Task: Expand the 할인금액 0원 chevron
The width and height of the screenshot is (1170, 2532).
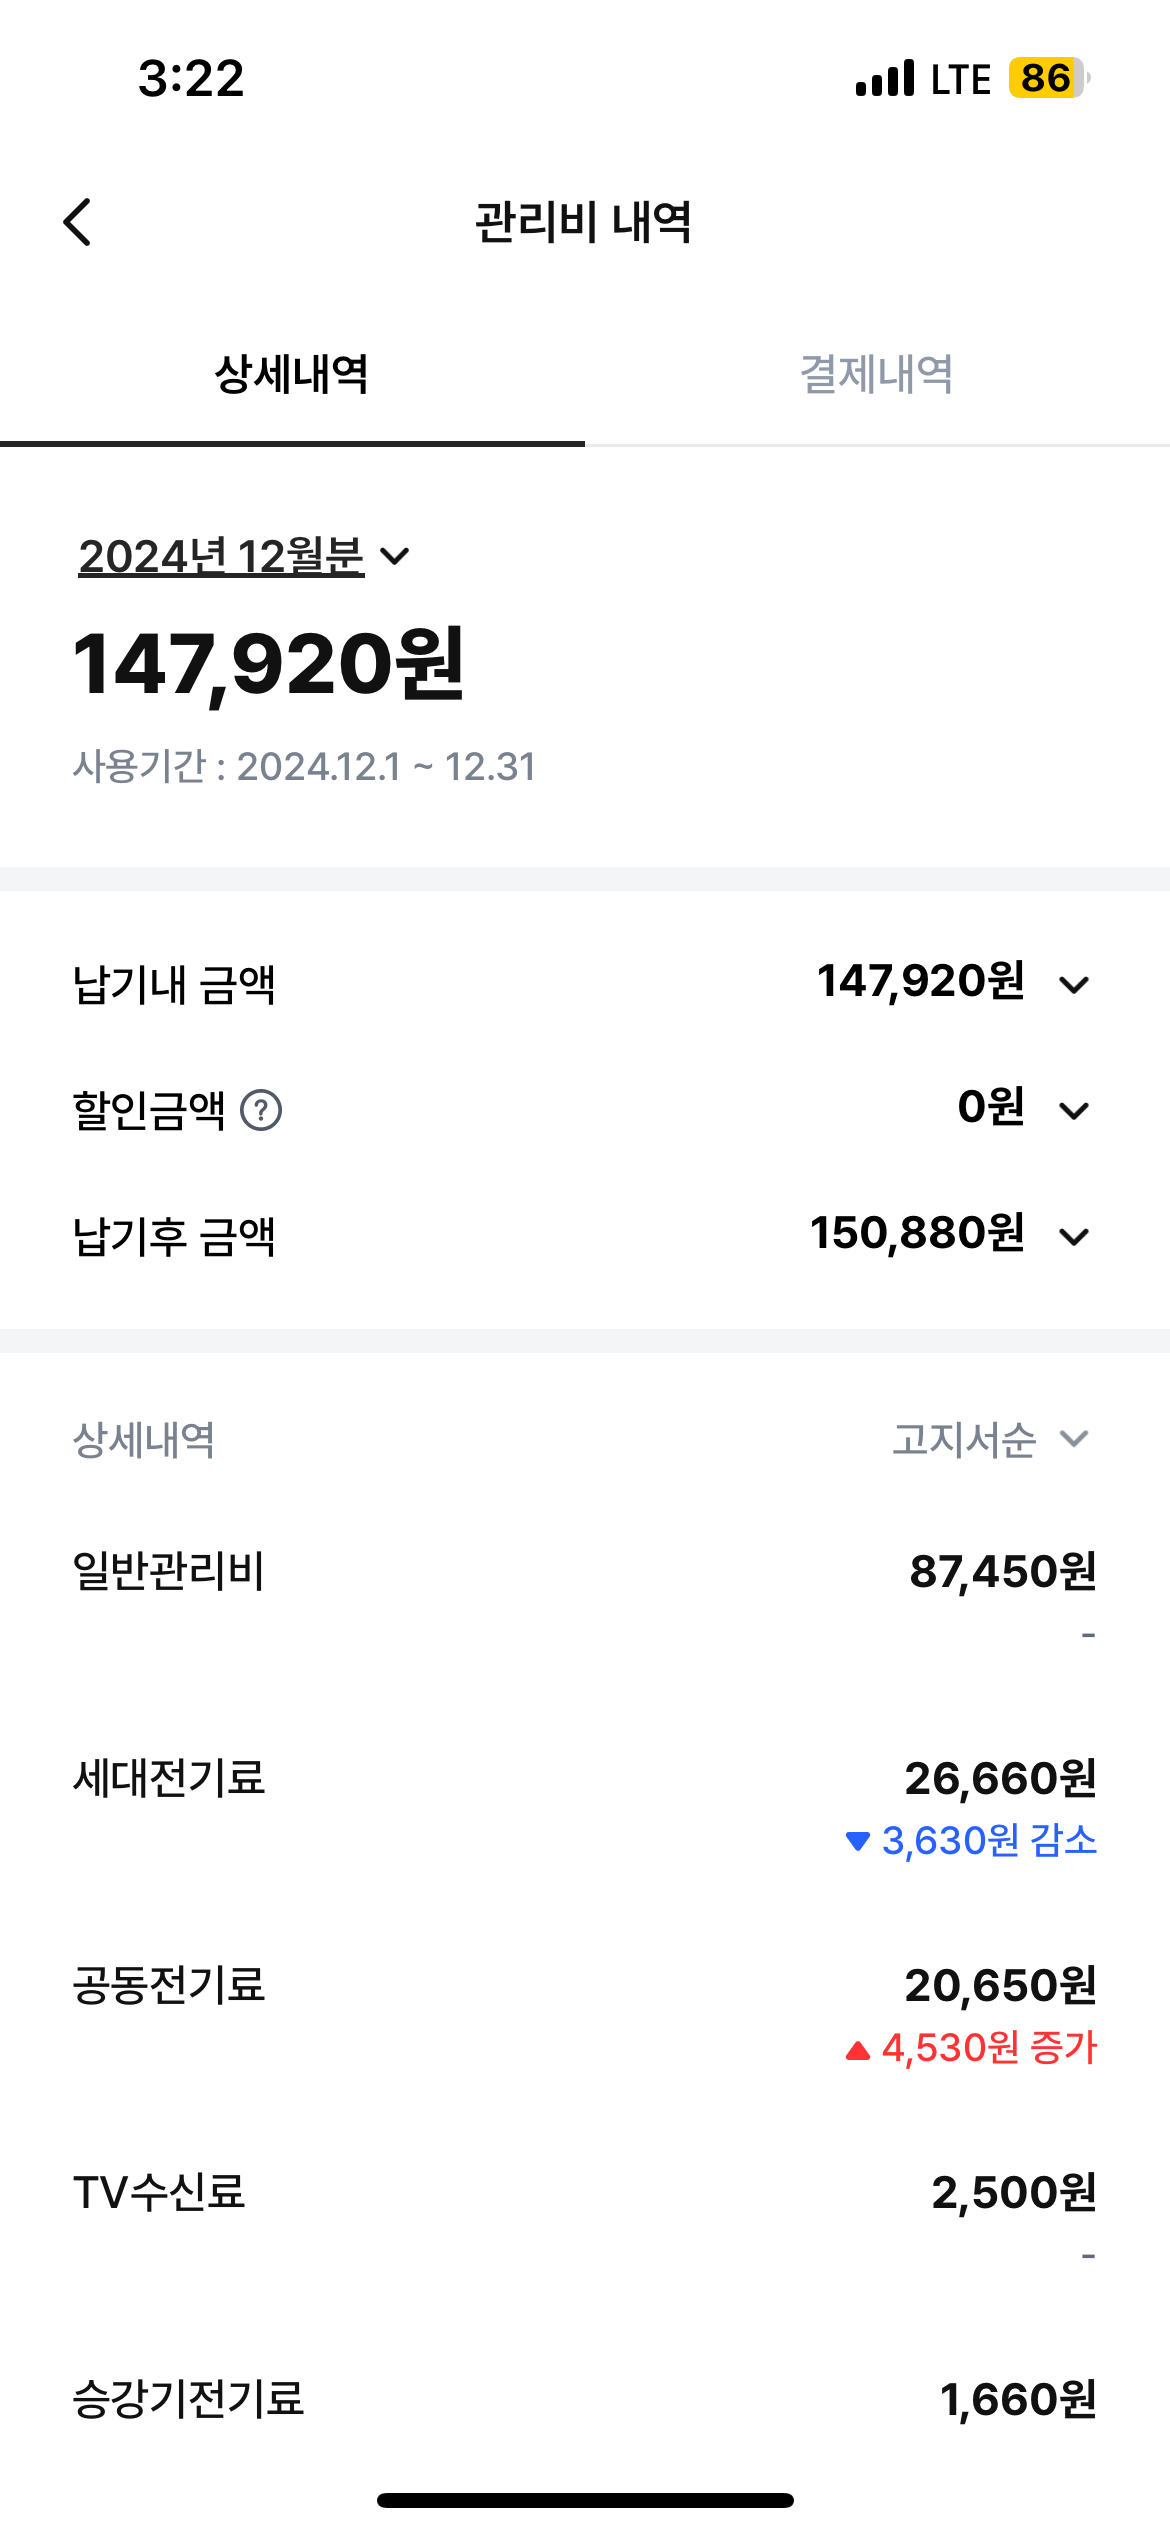Action: [x=1074, y=1110]
